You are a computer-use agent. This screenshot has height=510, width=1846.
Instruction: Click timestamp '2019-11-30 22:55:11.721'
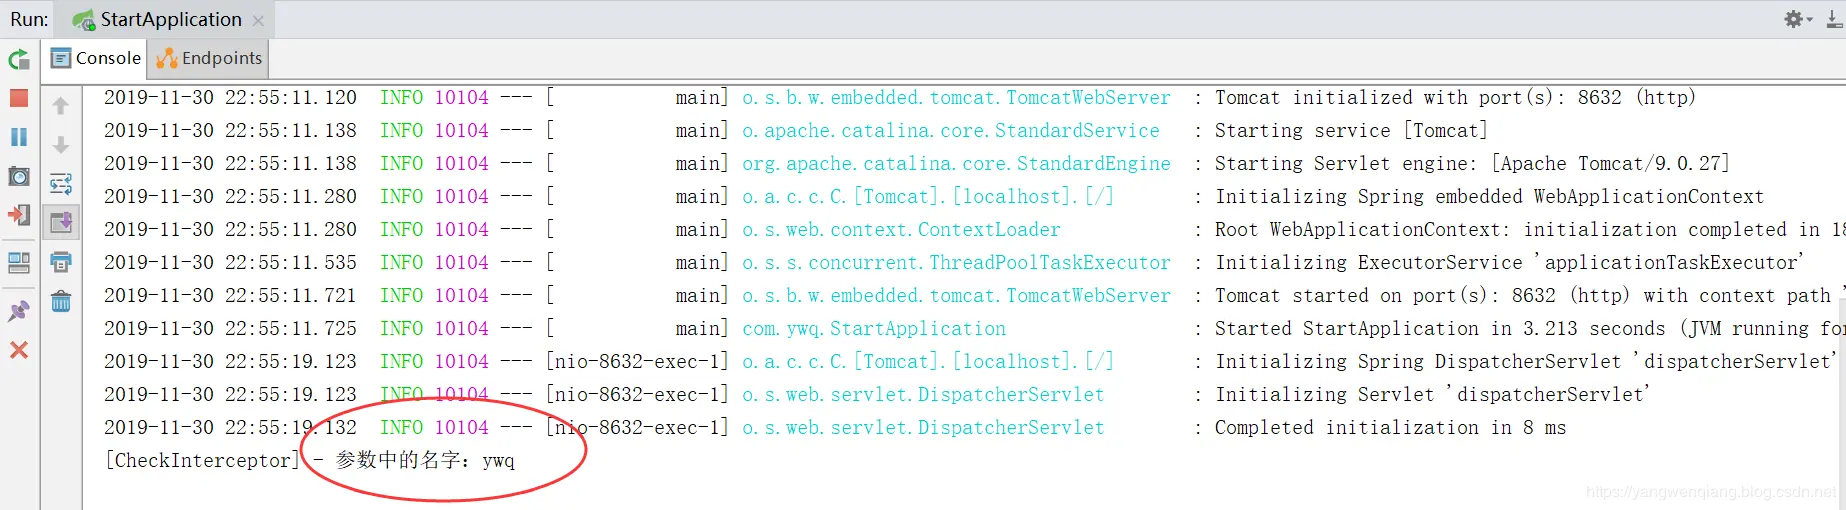click(x=230, y=295)
